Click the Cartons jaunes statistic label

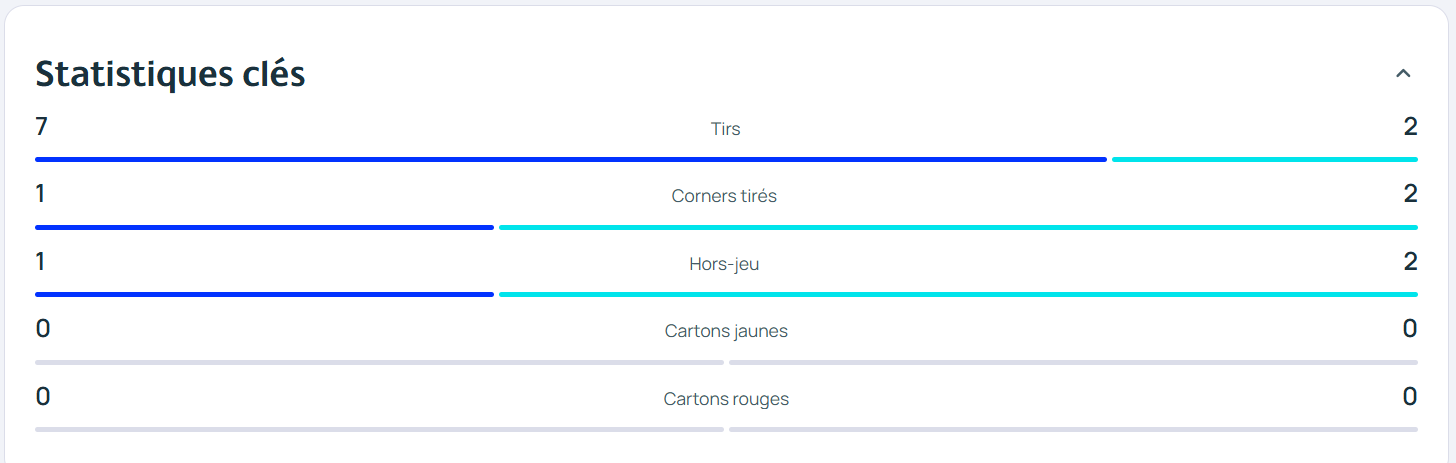pyautogui.click(x=726, y=331)
